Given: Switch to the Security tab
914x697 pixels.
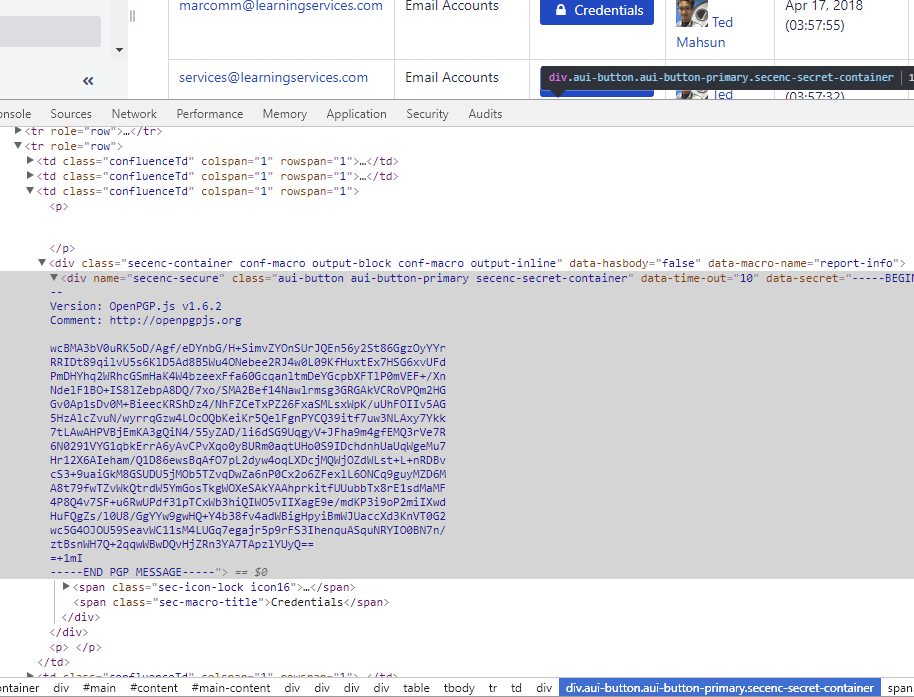Looking at the screenshot, I should tap(427, 113).
